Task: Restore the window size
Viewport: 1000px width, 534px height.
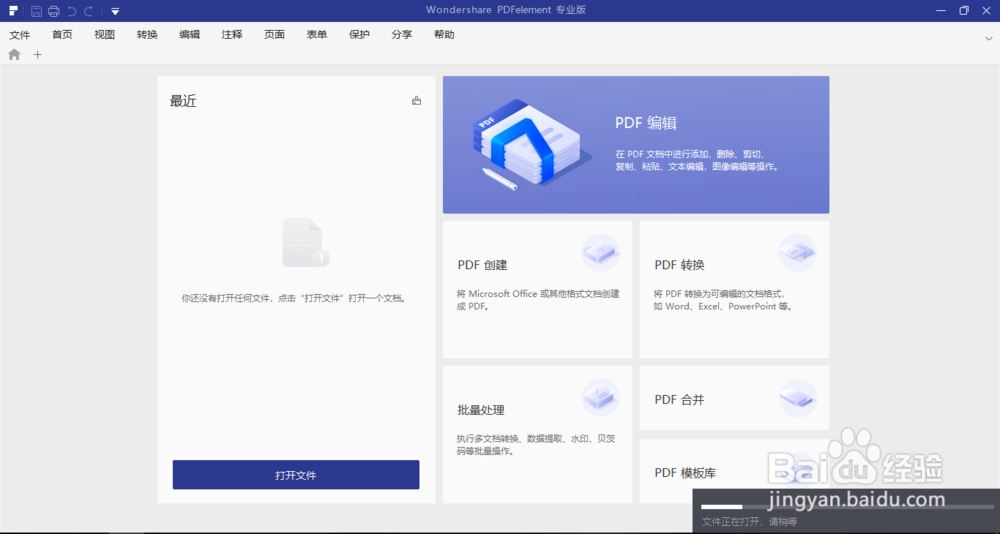Action: click(964, 11)
